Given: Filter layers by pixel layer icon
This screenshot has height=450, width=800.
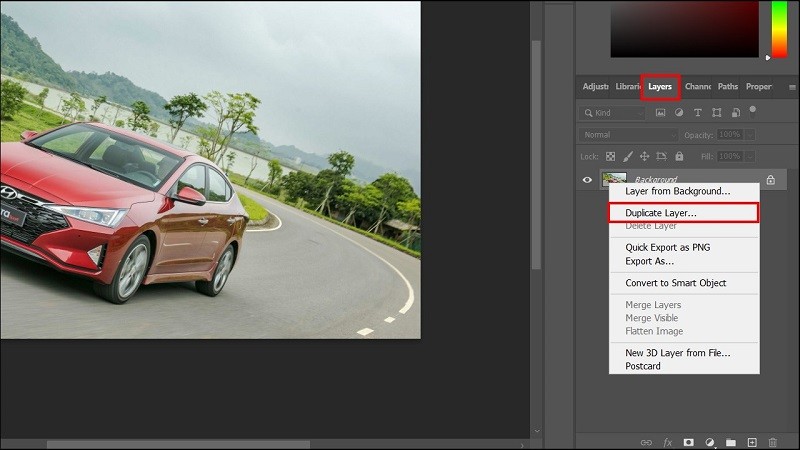Looking at the screenshot, I should pos(660,113).
